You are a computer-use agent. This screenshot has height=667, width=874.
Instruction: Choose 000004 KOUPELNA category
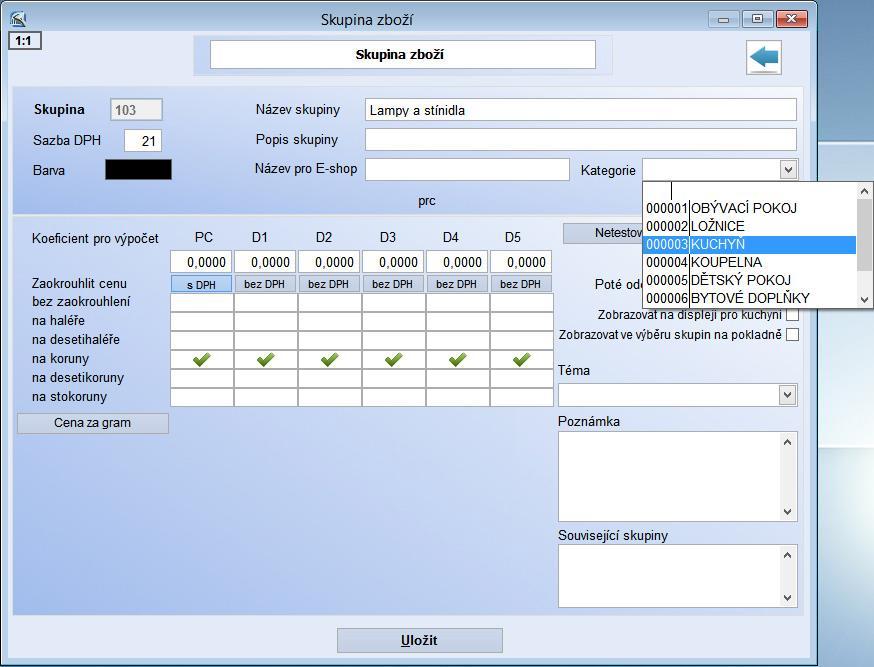tap(749, 262)
